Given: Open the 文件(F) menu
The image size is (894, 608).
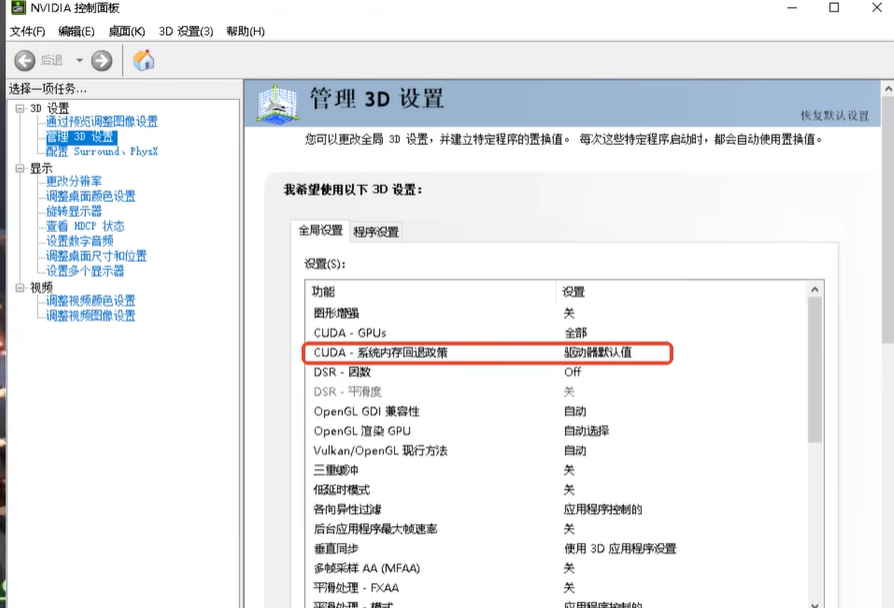Looking at the screenshot, I should 28,32.
